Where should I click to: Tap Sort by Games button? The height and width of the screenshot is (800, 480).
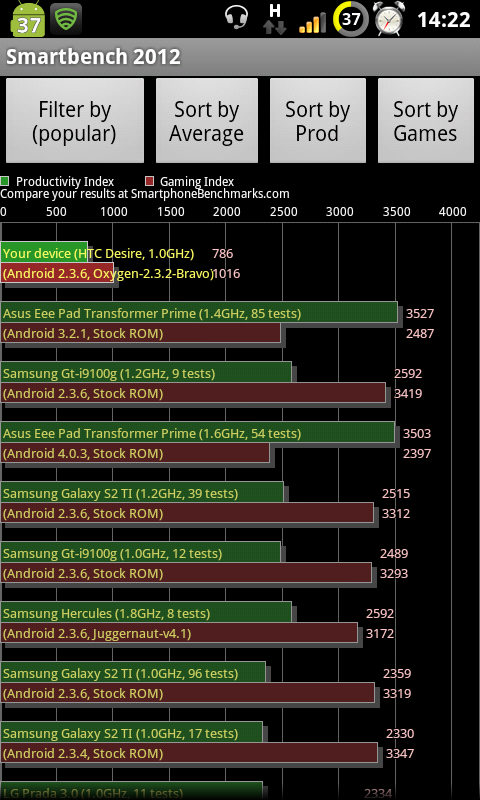(425, 121)
